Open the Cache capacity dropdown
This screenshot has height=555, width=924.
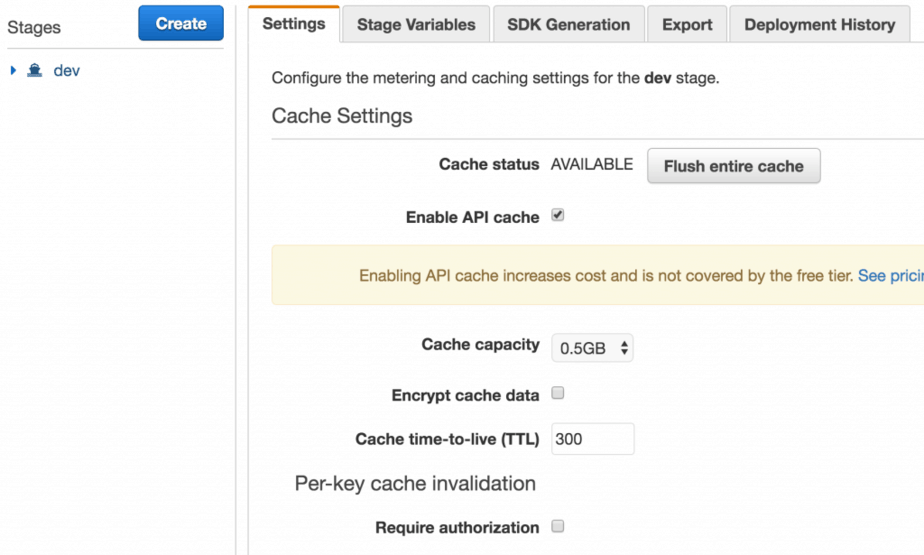[x=593, y=348]
